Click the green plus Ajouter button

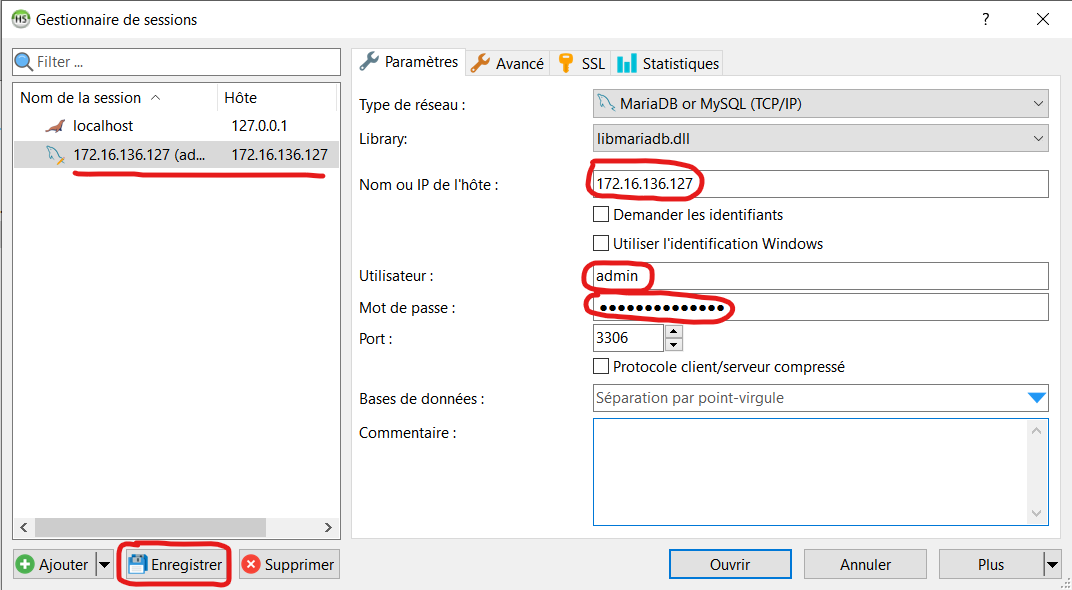coord(27,565)
